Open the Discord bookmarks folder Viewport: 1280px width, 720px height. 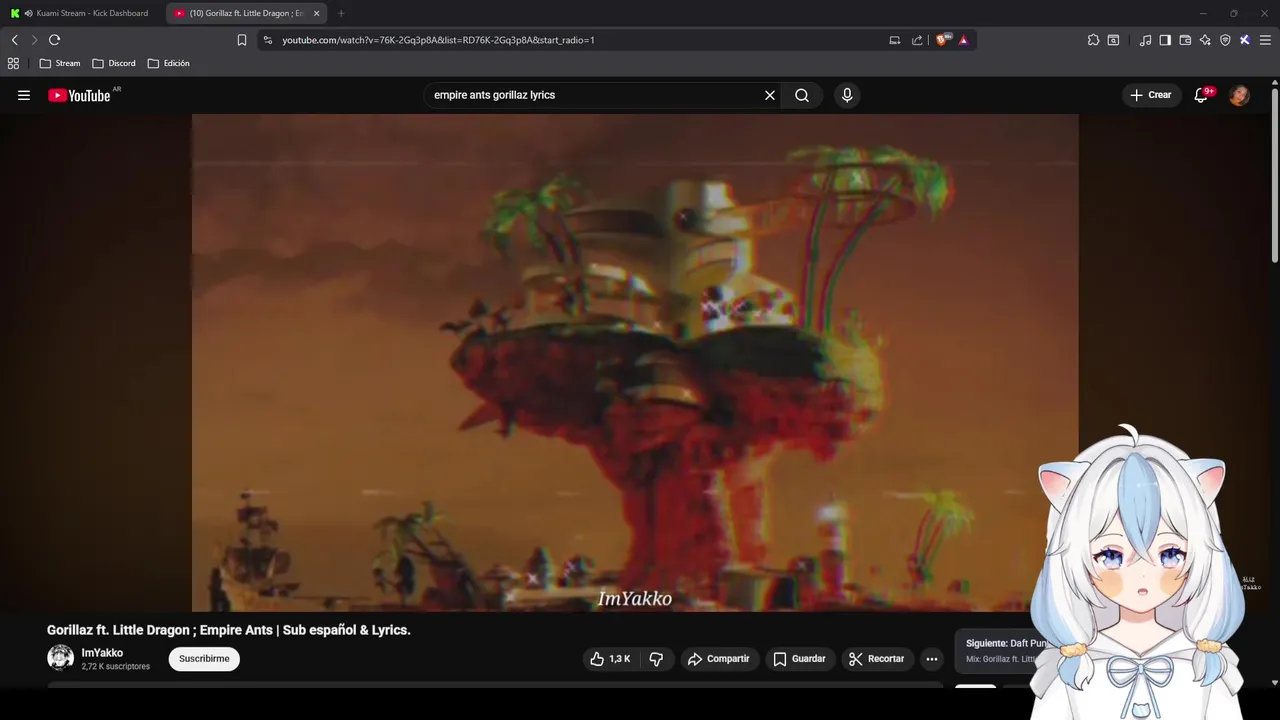pos(114,63)
